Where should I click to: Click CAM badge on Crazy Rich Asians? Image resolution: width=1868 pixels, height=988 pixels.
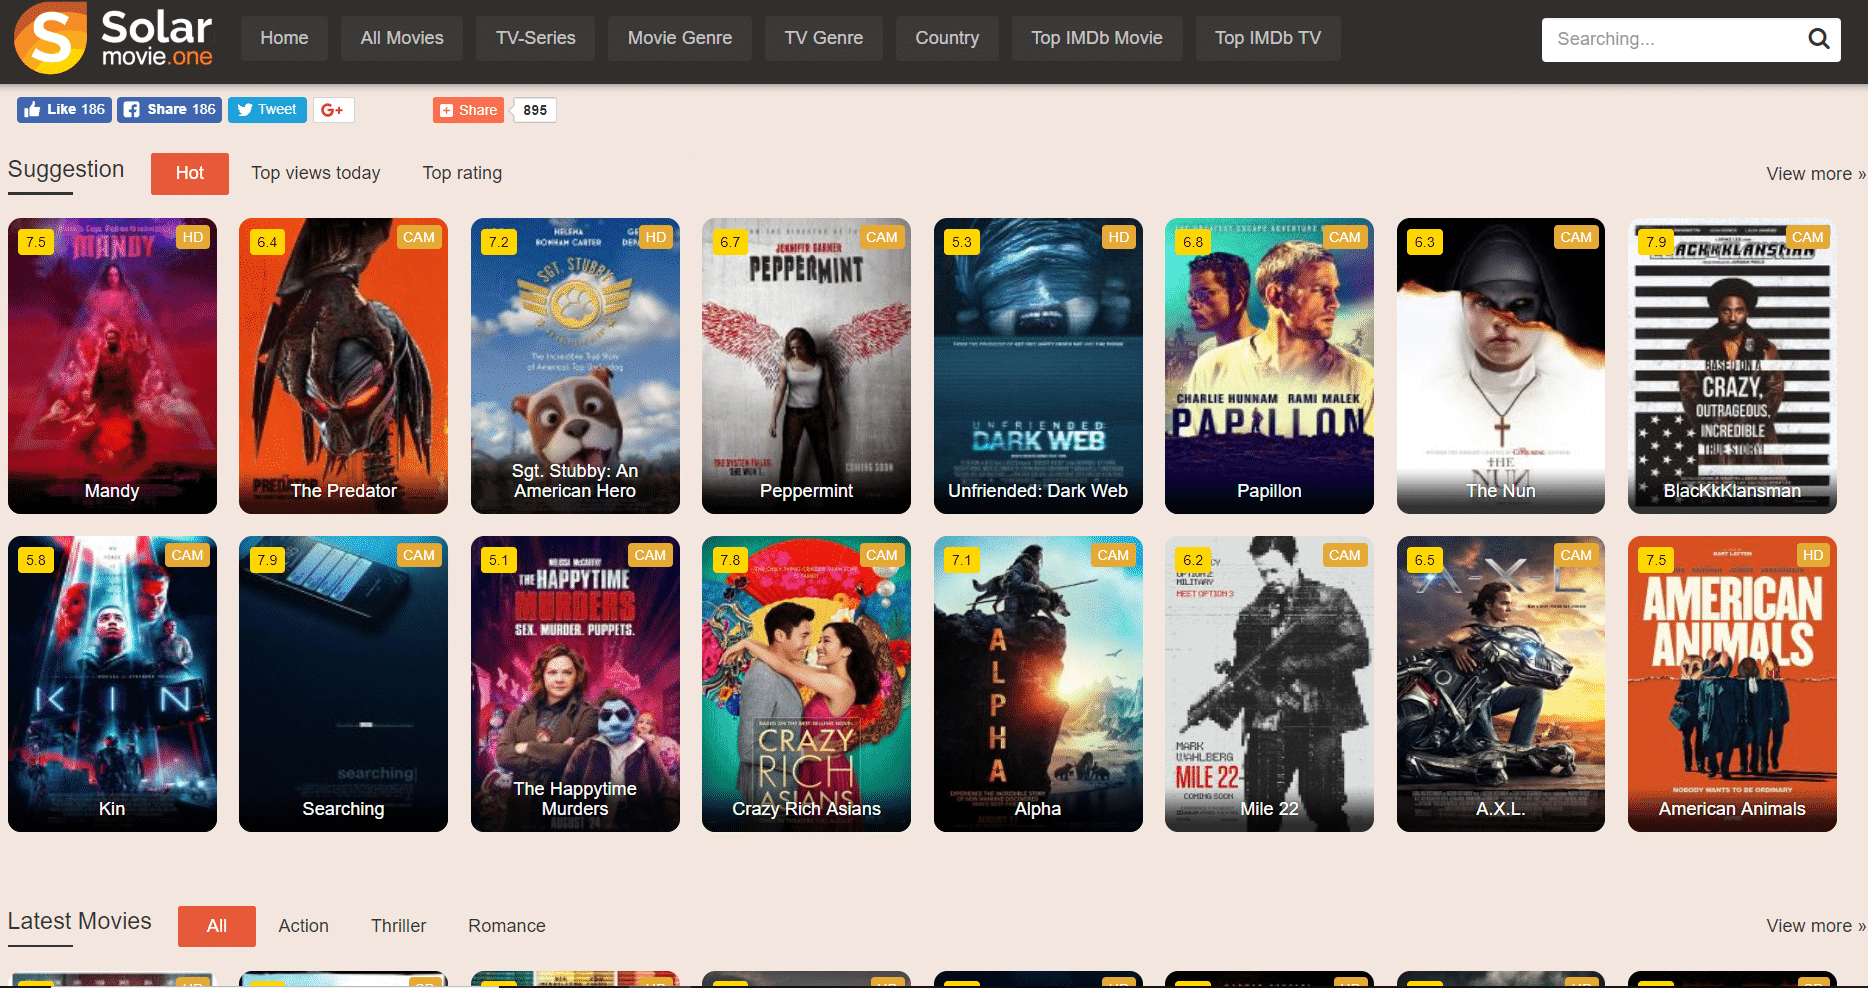point(882,555)
